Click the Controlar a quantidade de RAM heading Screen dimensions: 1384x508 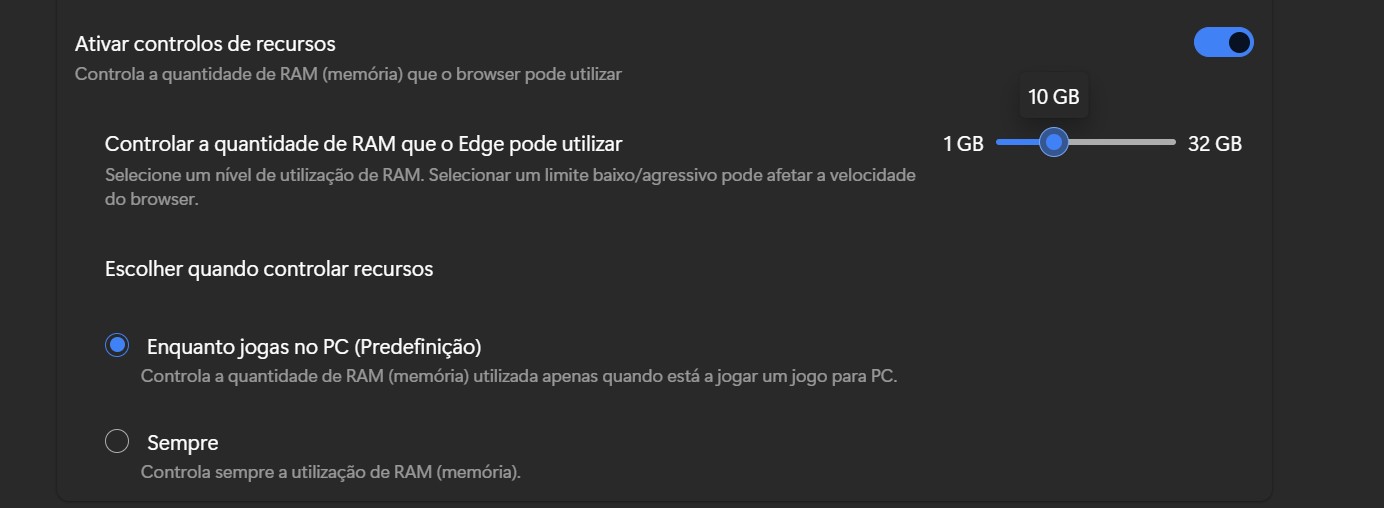363,144
